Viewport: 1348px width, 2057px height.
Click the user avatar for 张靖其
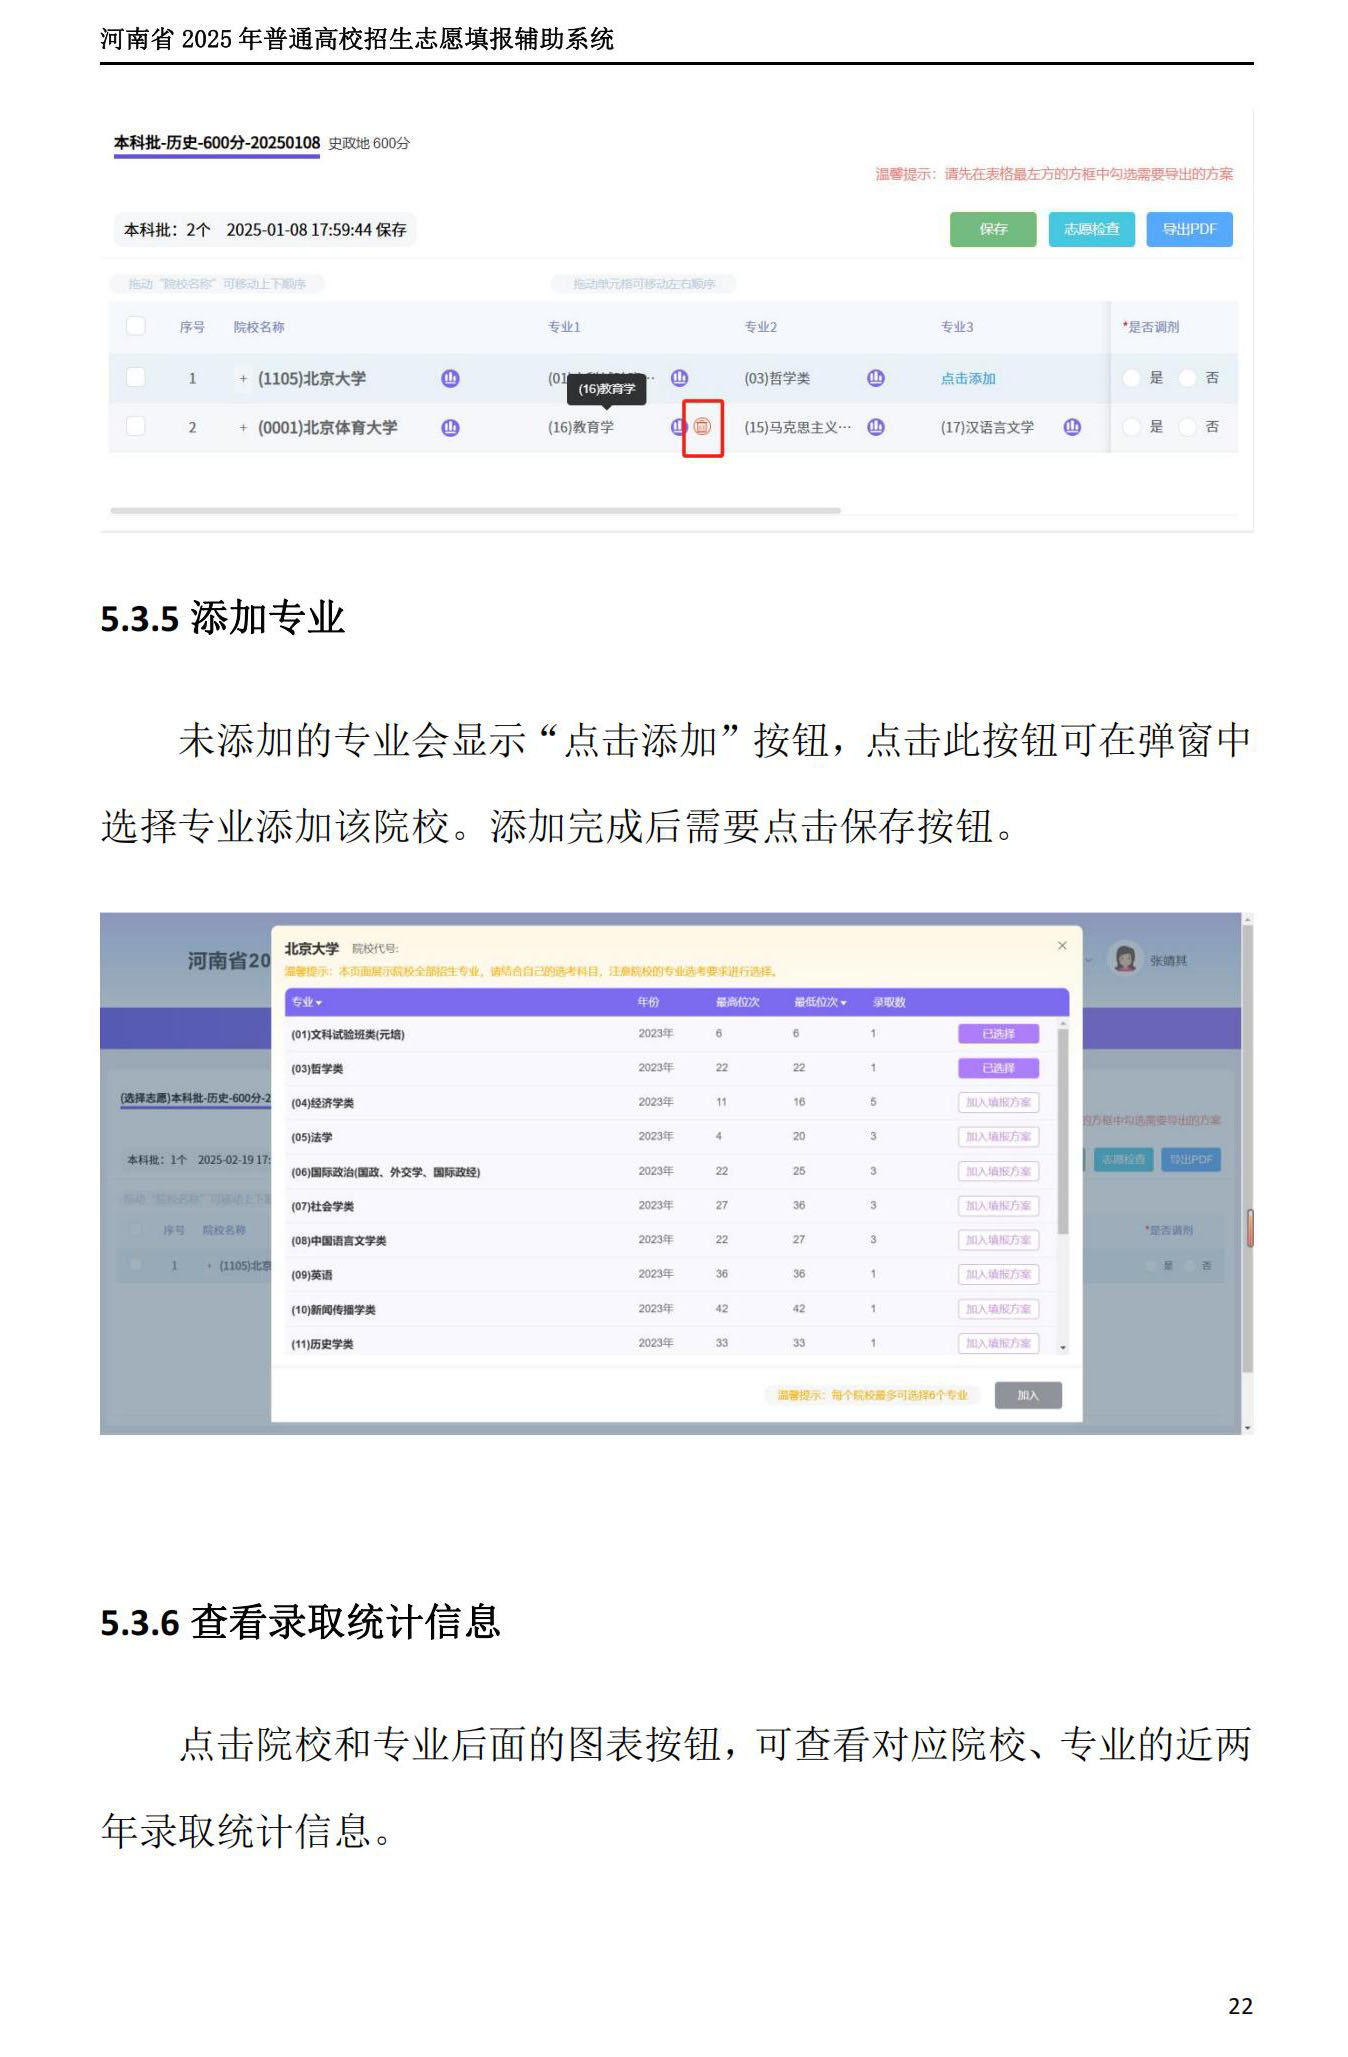[1125, 959]
